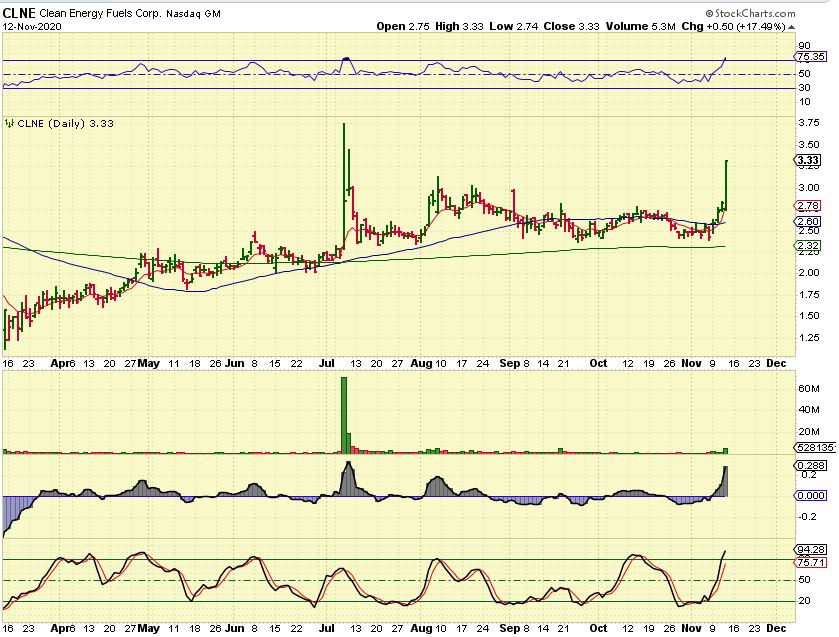Click the Low 2.74 value in header

point(514,26)
